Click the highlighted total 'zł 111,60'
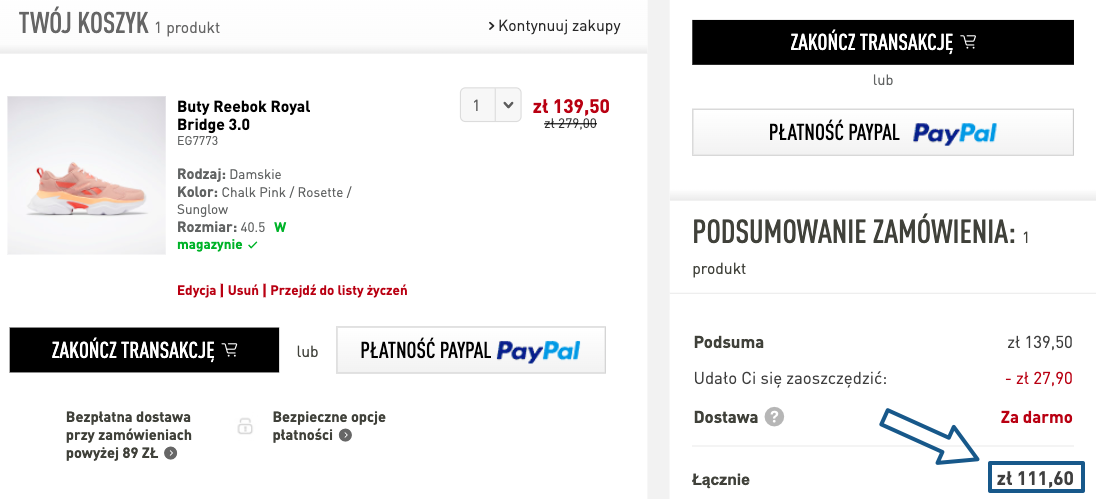The width and height of the screenshot is (1096, 499). pyautogui.click(x=1034, y=479)
